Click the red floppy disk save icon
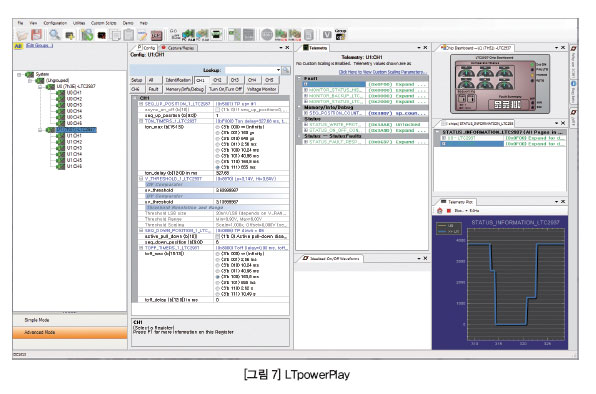596x394 pixels. pos(36,35)
